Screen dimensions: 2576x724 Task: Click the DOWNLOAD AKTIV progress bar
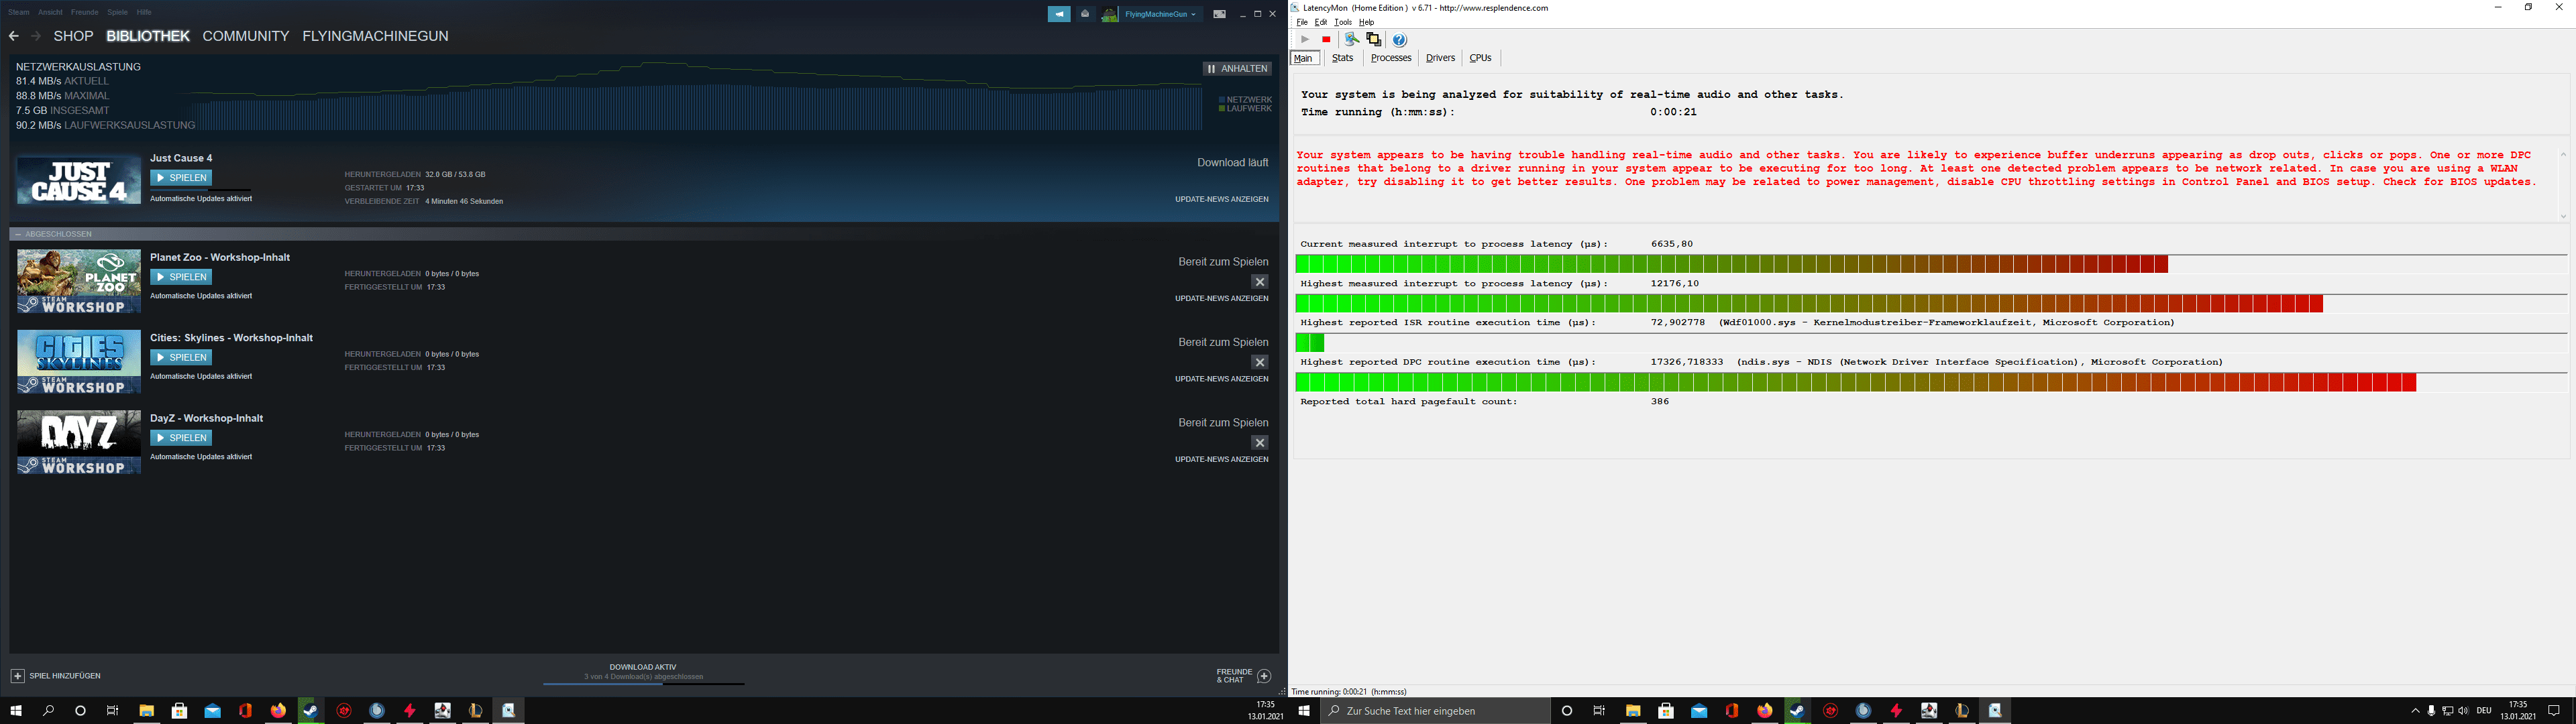tap(644, 684)
